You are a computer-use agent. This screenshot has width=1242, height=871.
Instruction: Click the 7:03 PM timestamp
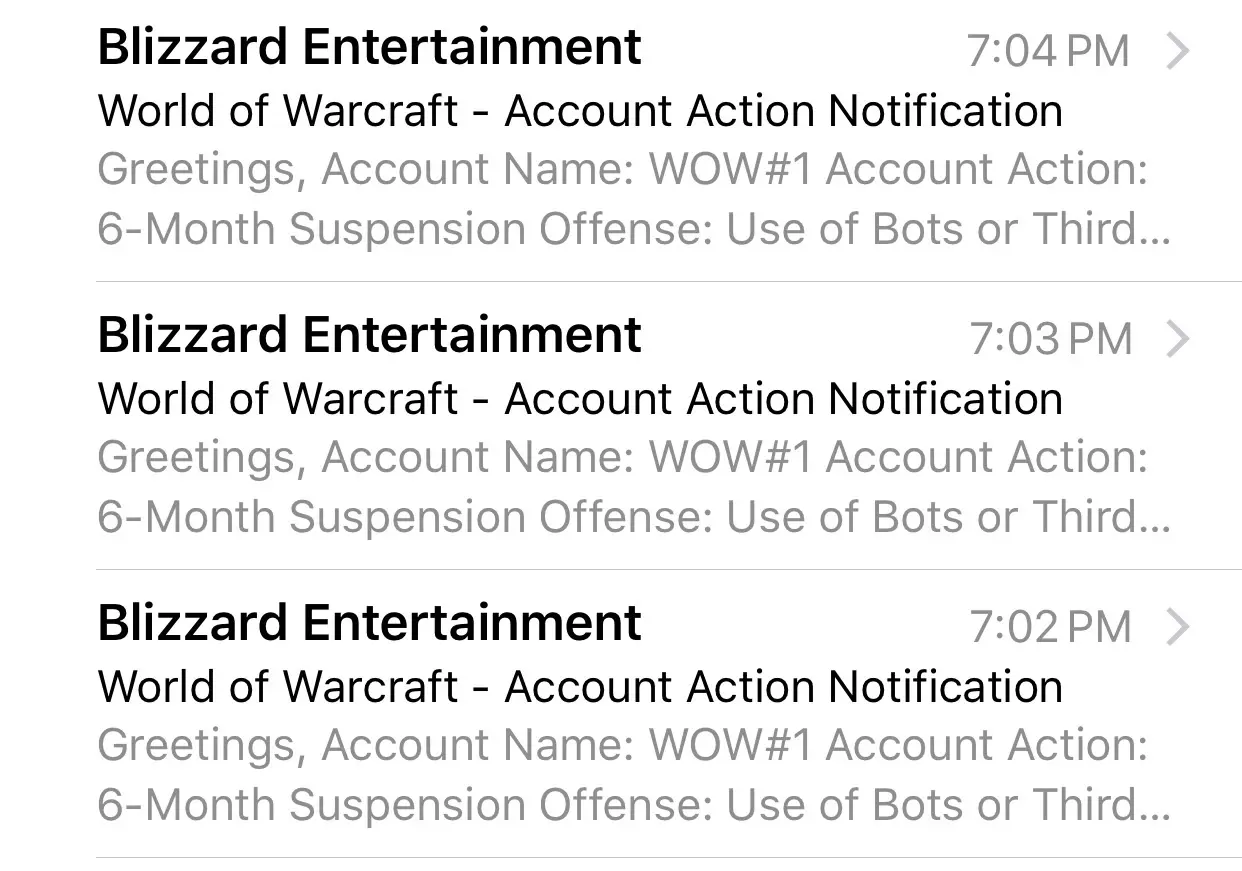tap(1050, 339)
